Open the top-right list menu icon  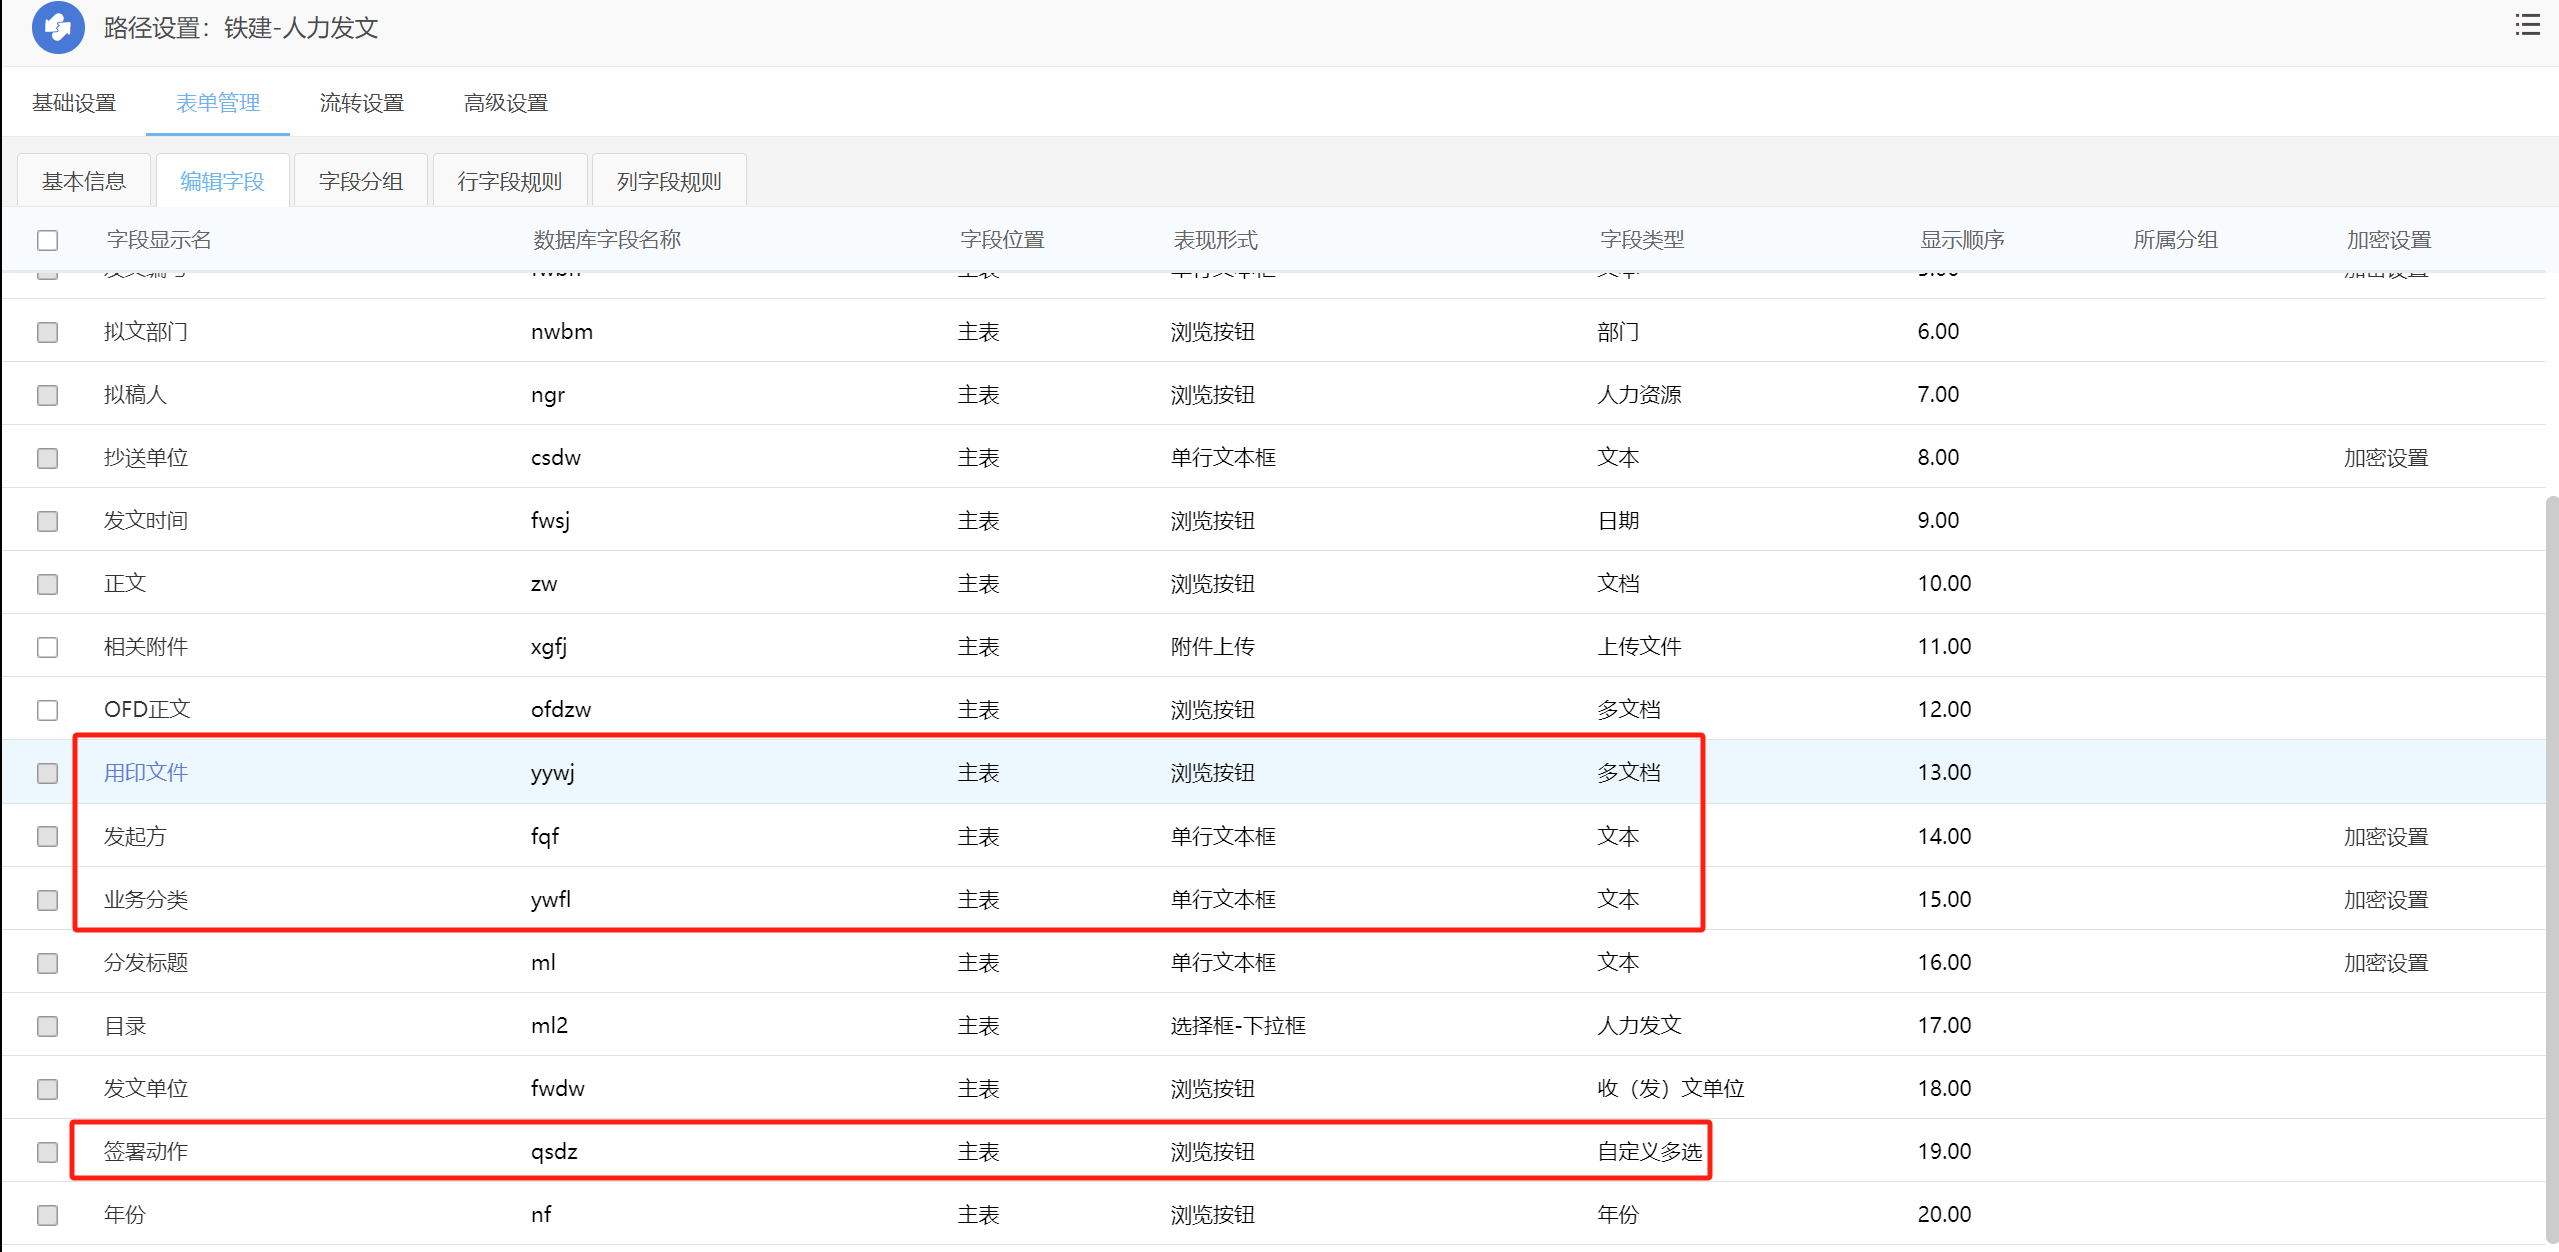coord(2527,26)
